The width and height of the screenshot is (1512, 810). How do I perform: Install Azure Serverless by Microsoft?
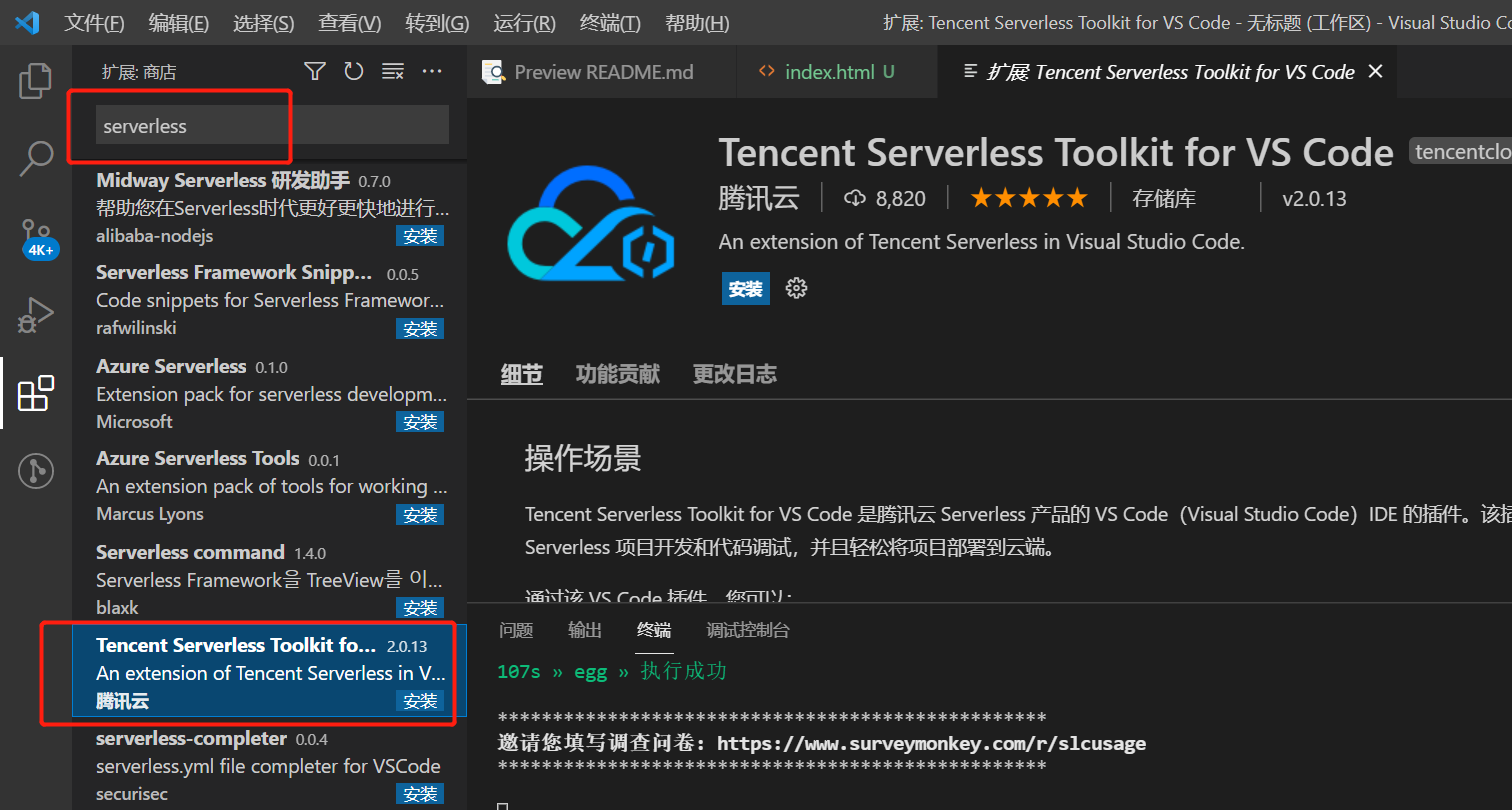coord(420,422)
